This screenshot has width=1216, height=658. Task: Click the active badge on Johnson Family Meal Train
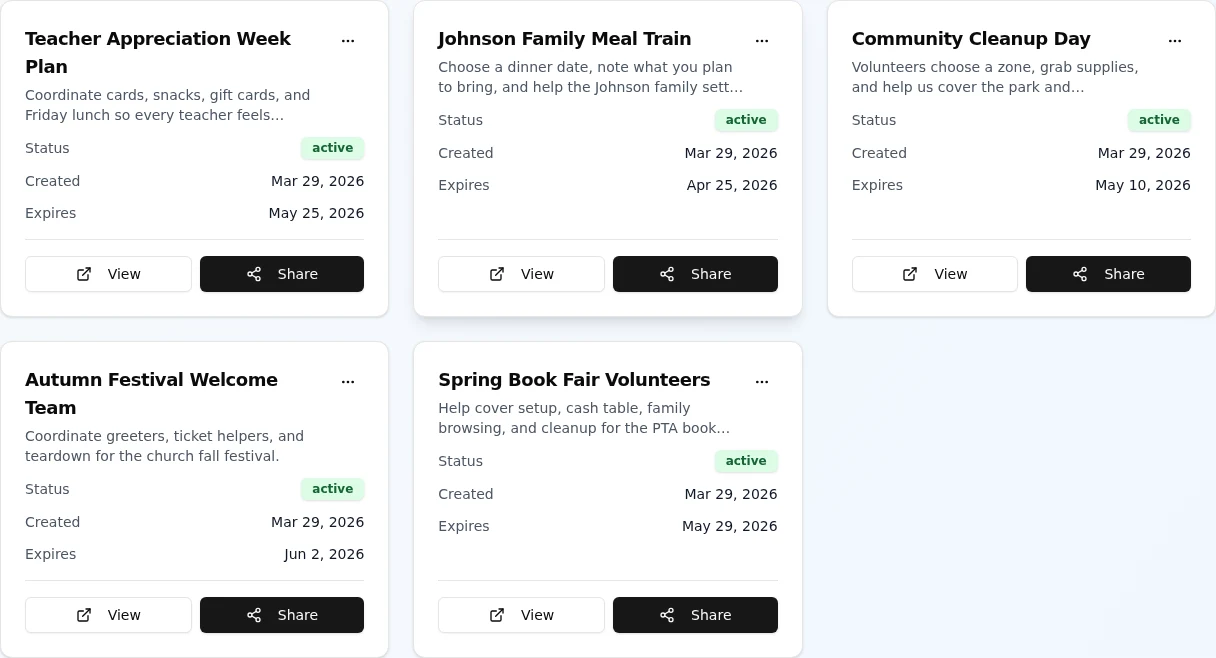pyautogui.click(x=746, y=120)
